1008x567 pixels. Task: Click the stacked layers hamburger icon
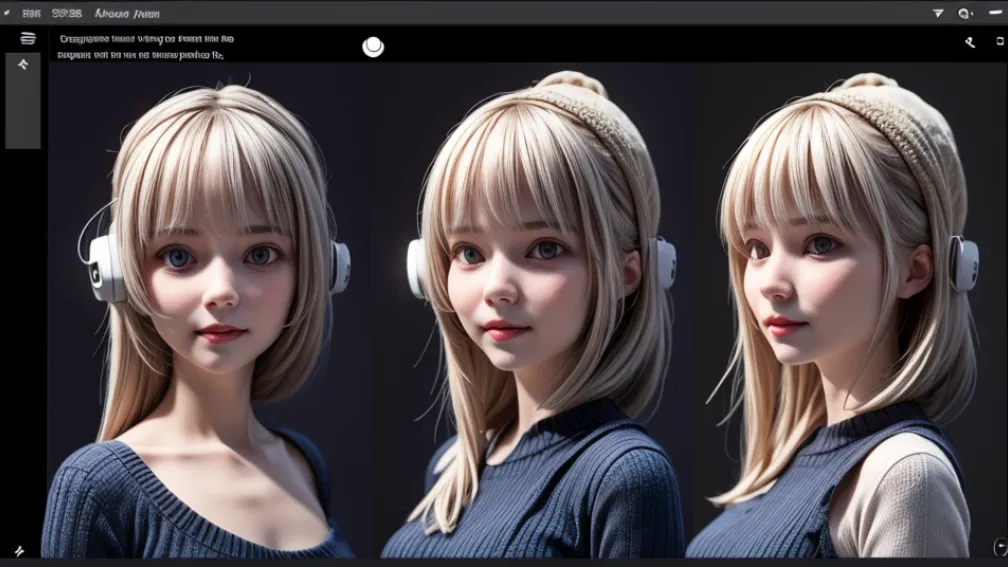point(28,38)
